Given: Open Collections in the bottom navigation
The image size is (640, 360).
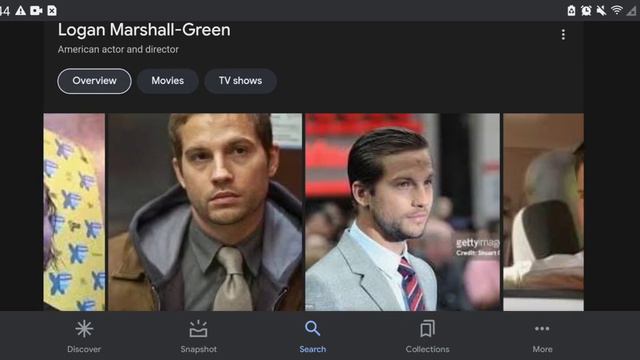Looking at the screenshot, I should (427, 337).
